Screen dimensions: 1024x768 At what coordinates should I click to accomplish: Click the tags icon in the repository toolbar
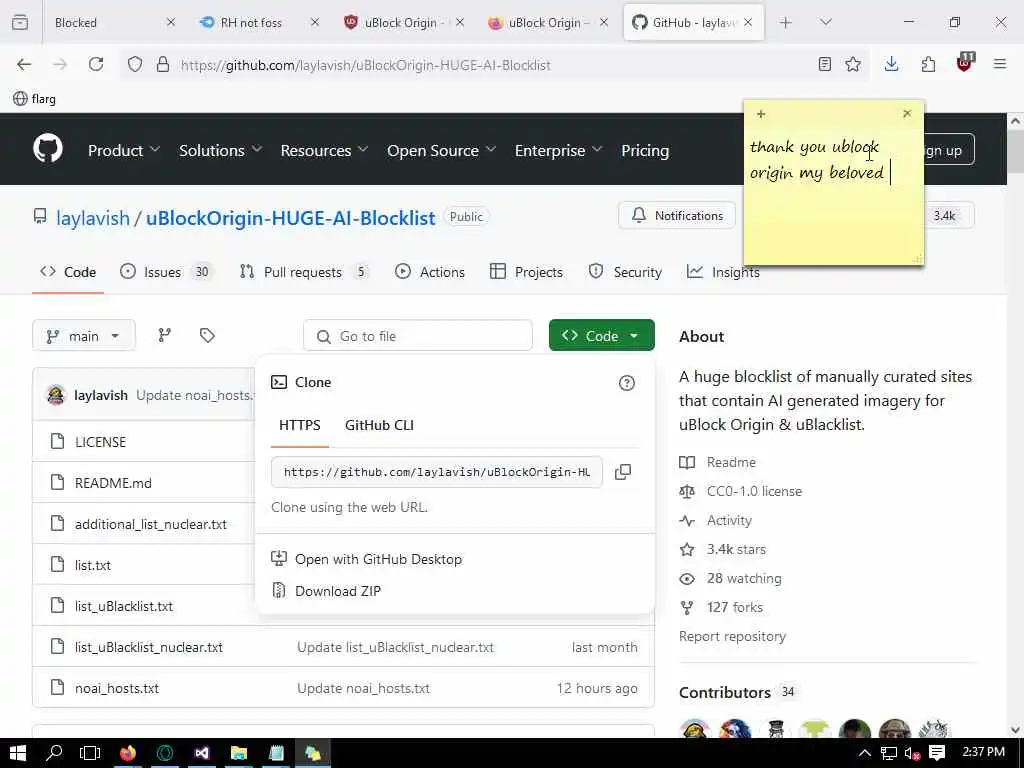[207, 335]
